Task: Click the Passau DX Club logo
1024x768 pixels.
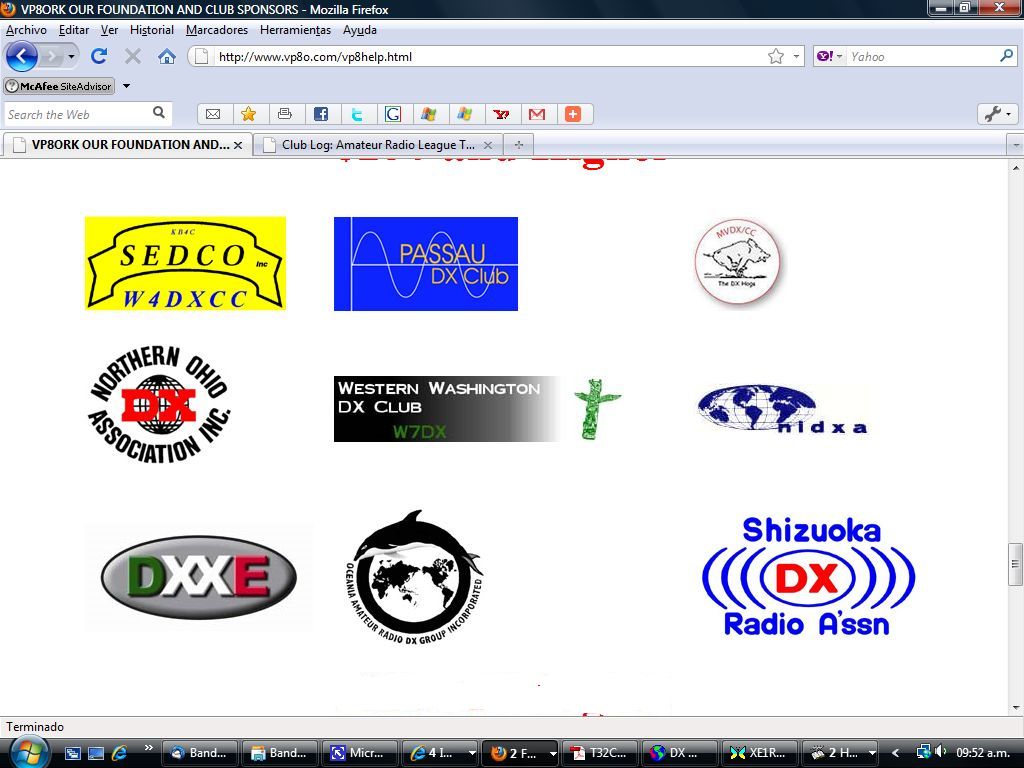Action: tap(426, 264)
